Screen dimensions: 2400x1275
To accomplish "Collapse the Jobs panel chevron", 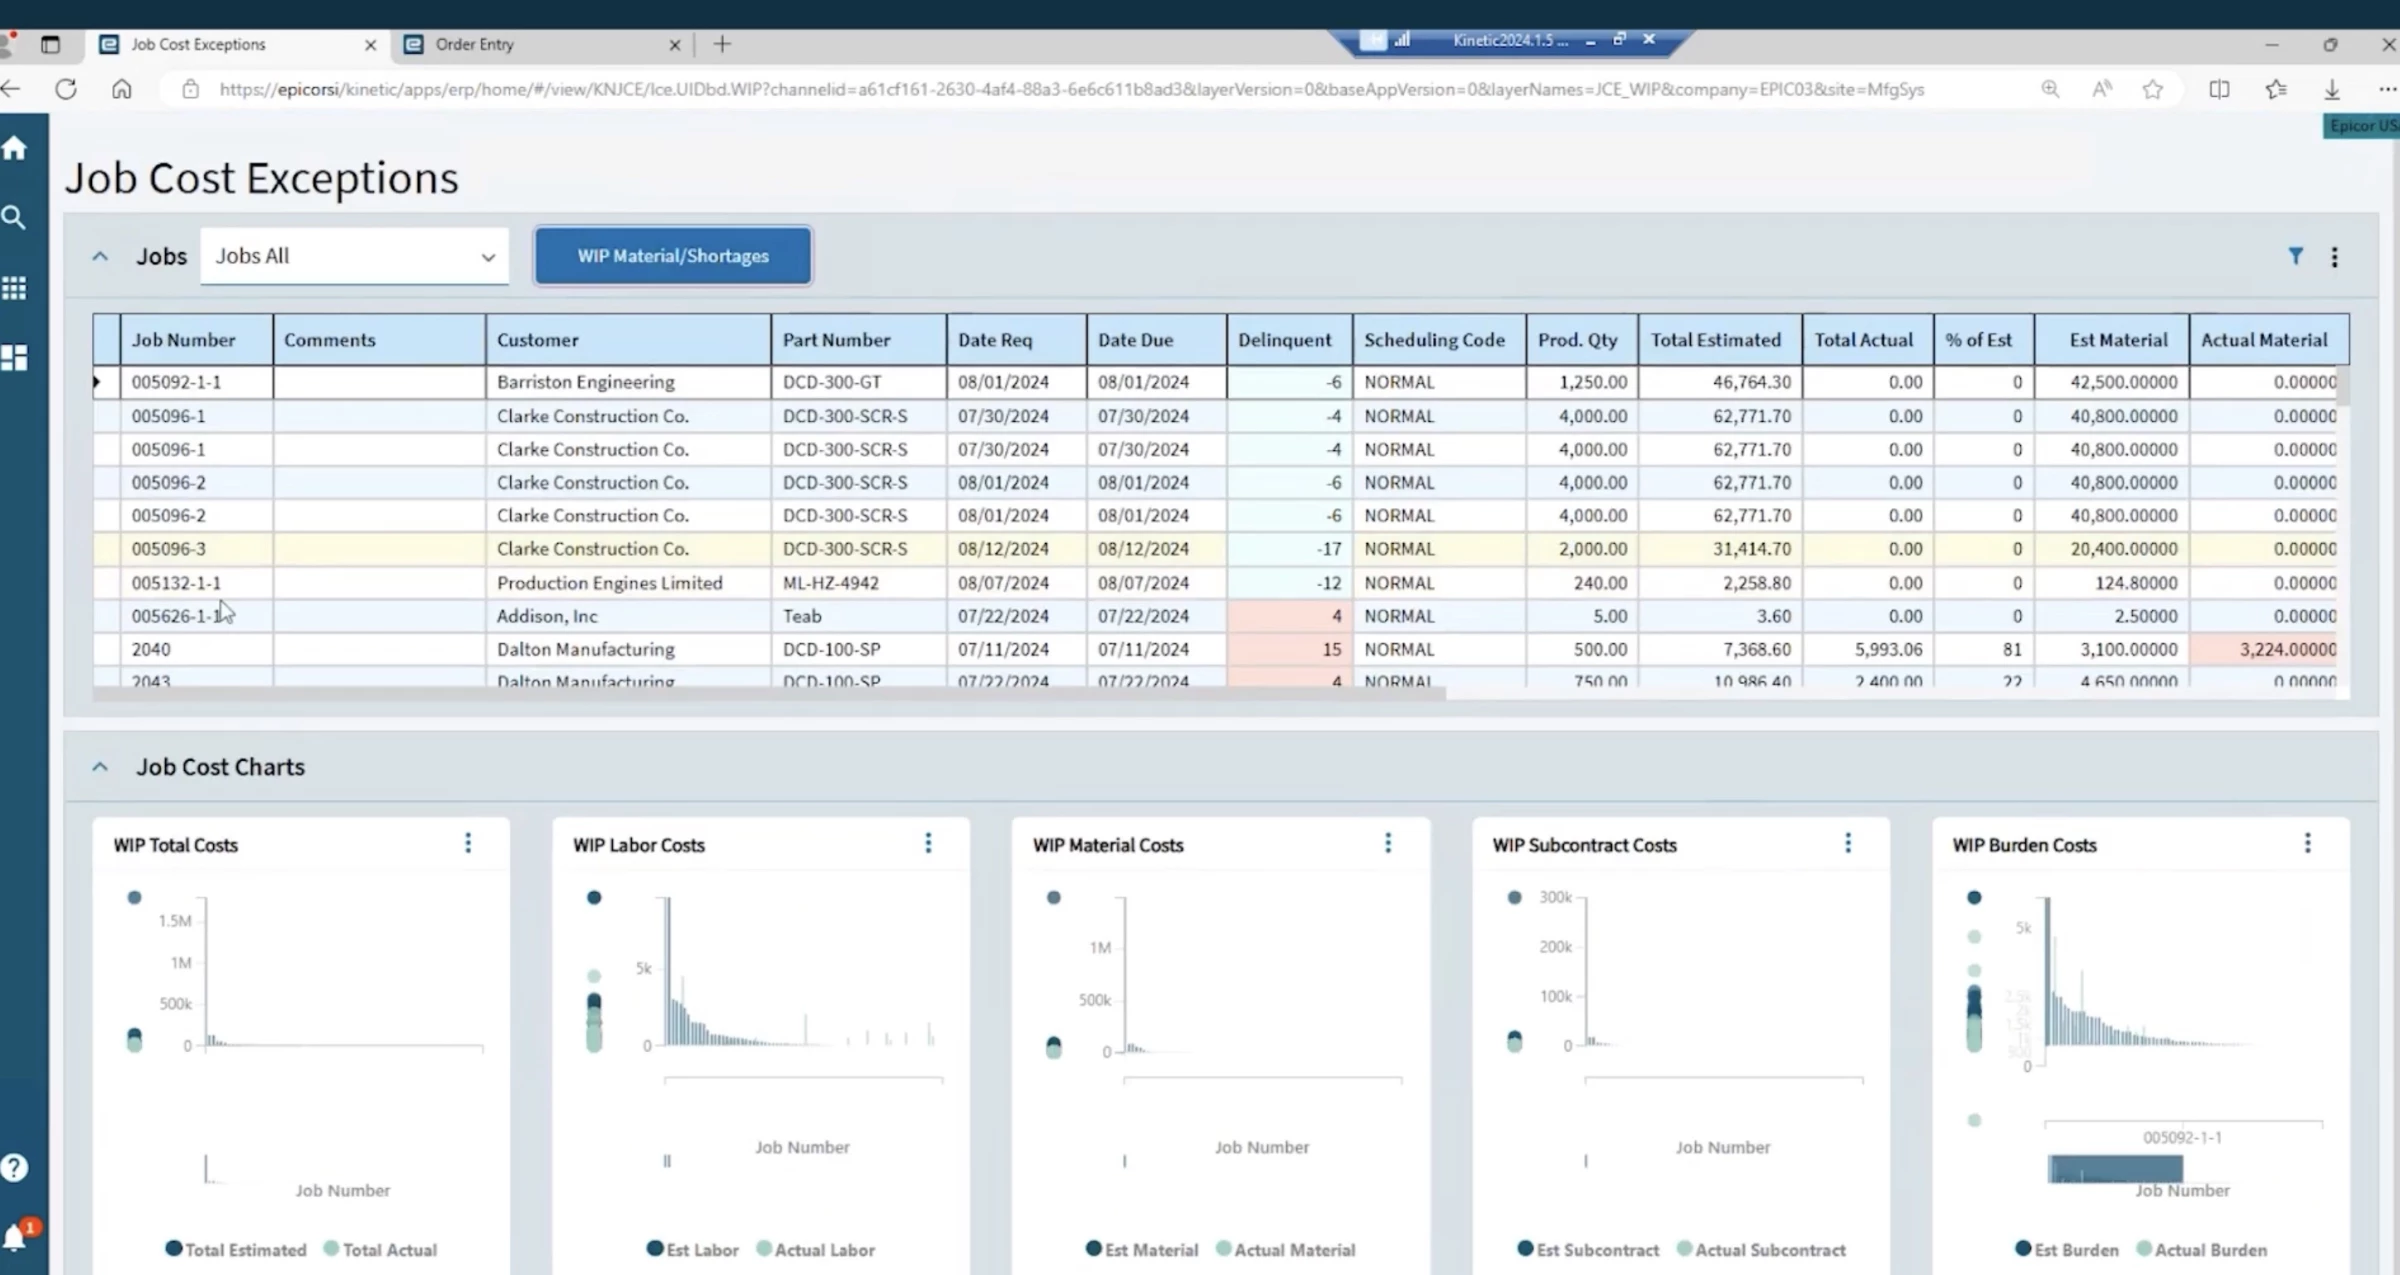I will [x=100, y=256].
